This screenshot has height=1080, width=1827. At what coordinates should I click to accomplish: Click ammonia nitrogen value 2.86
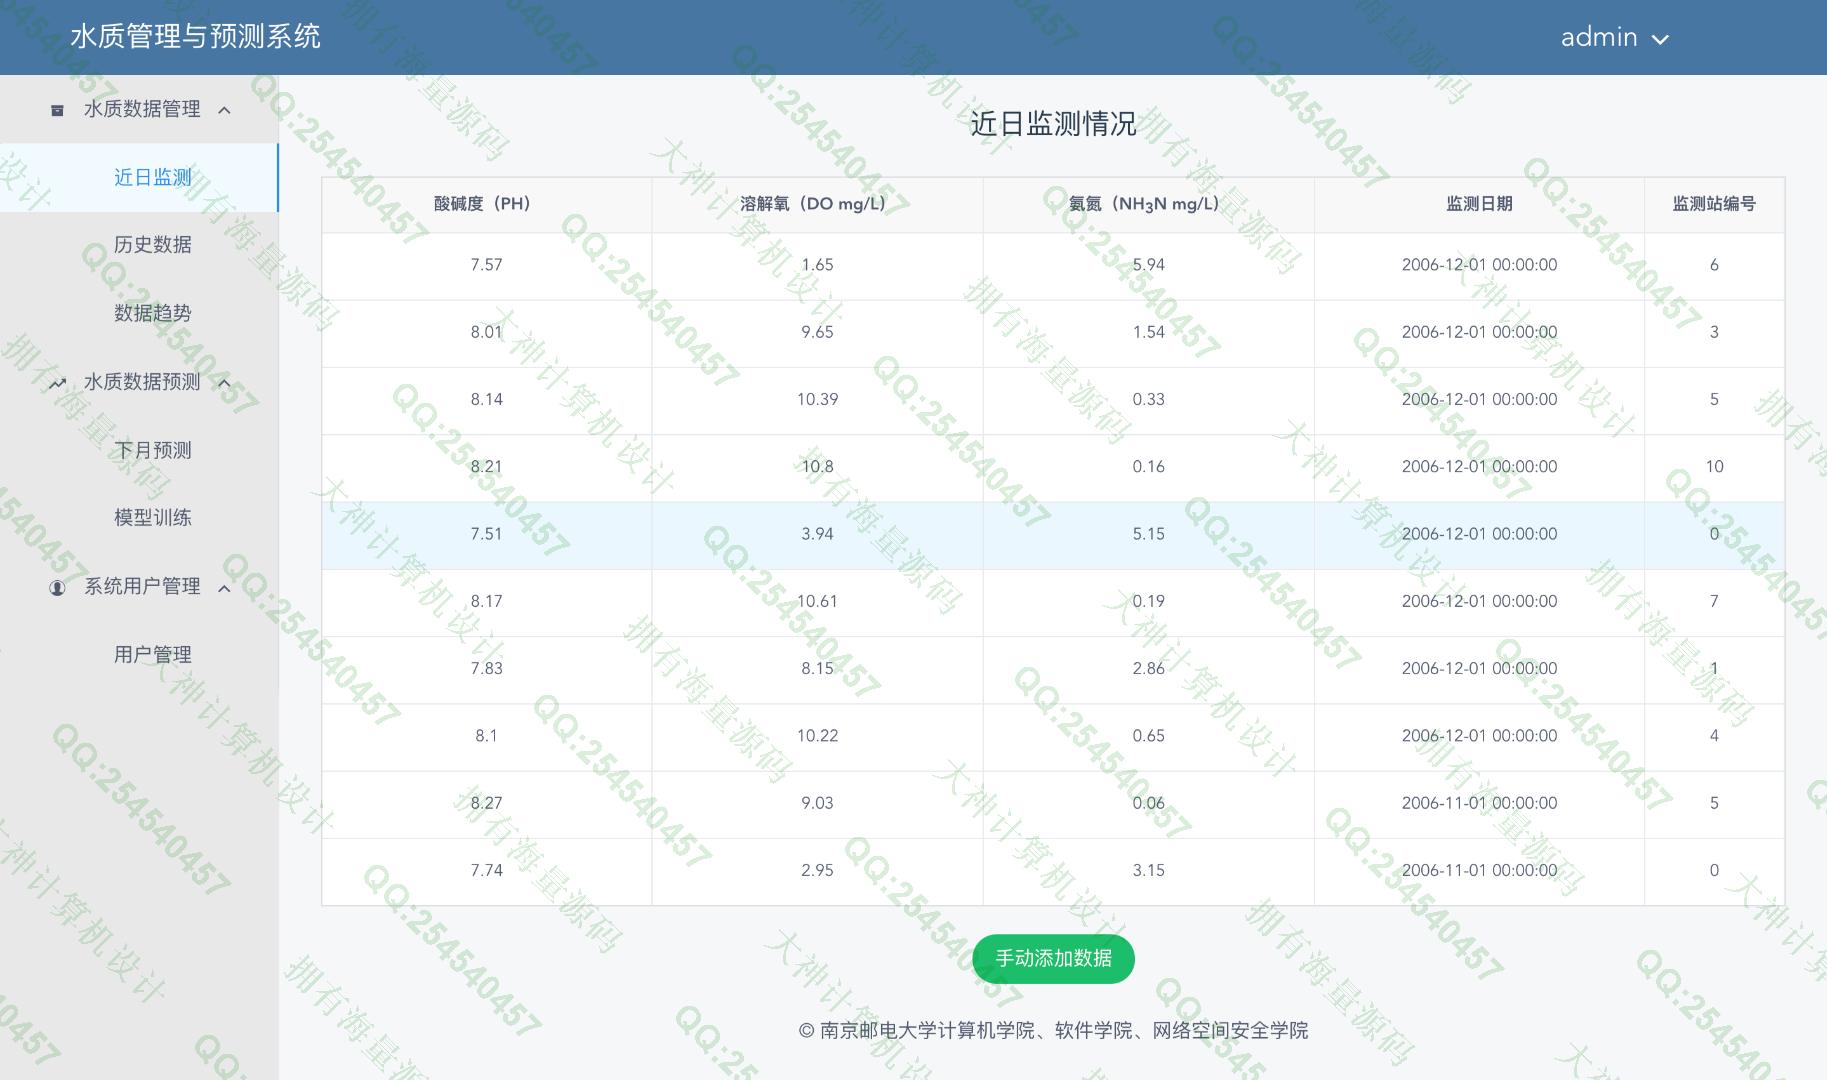click(x=1148, y=668)
